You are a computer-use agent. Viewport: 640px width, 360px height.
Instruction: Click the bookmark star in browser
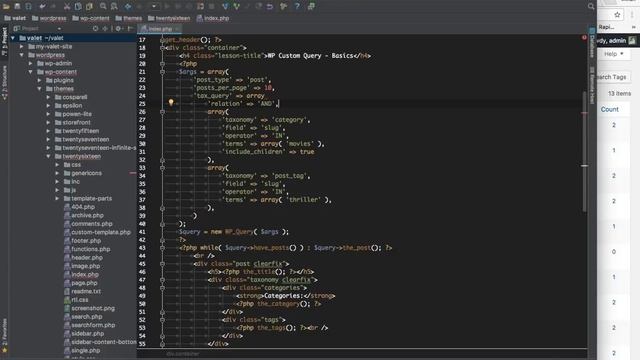coord(617,15)
